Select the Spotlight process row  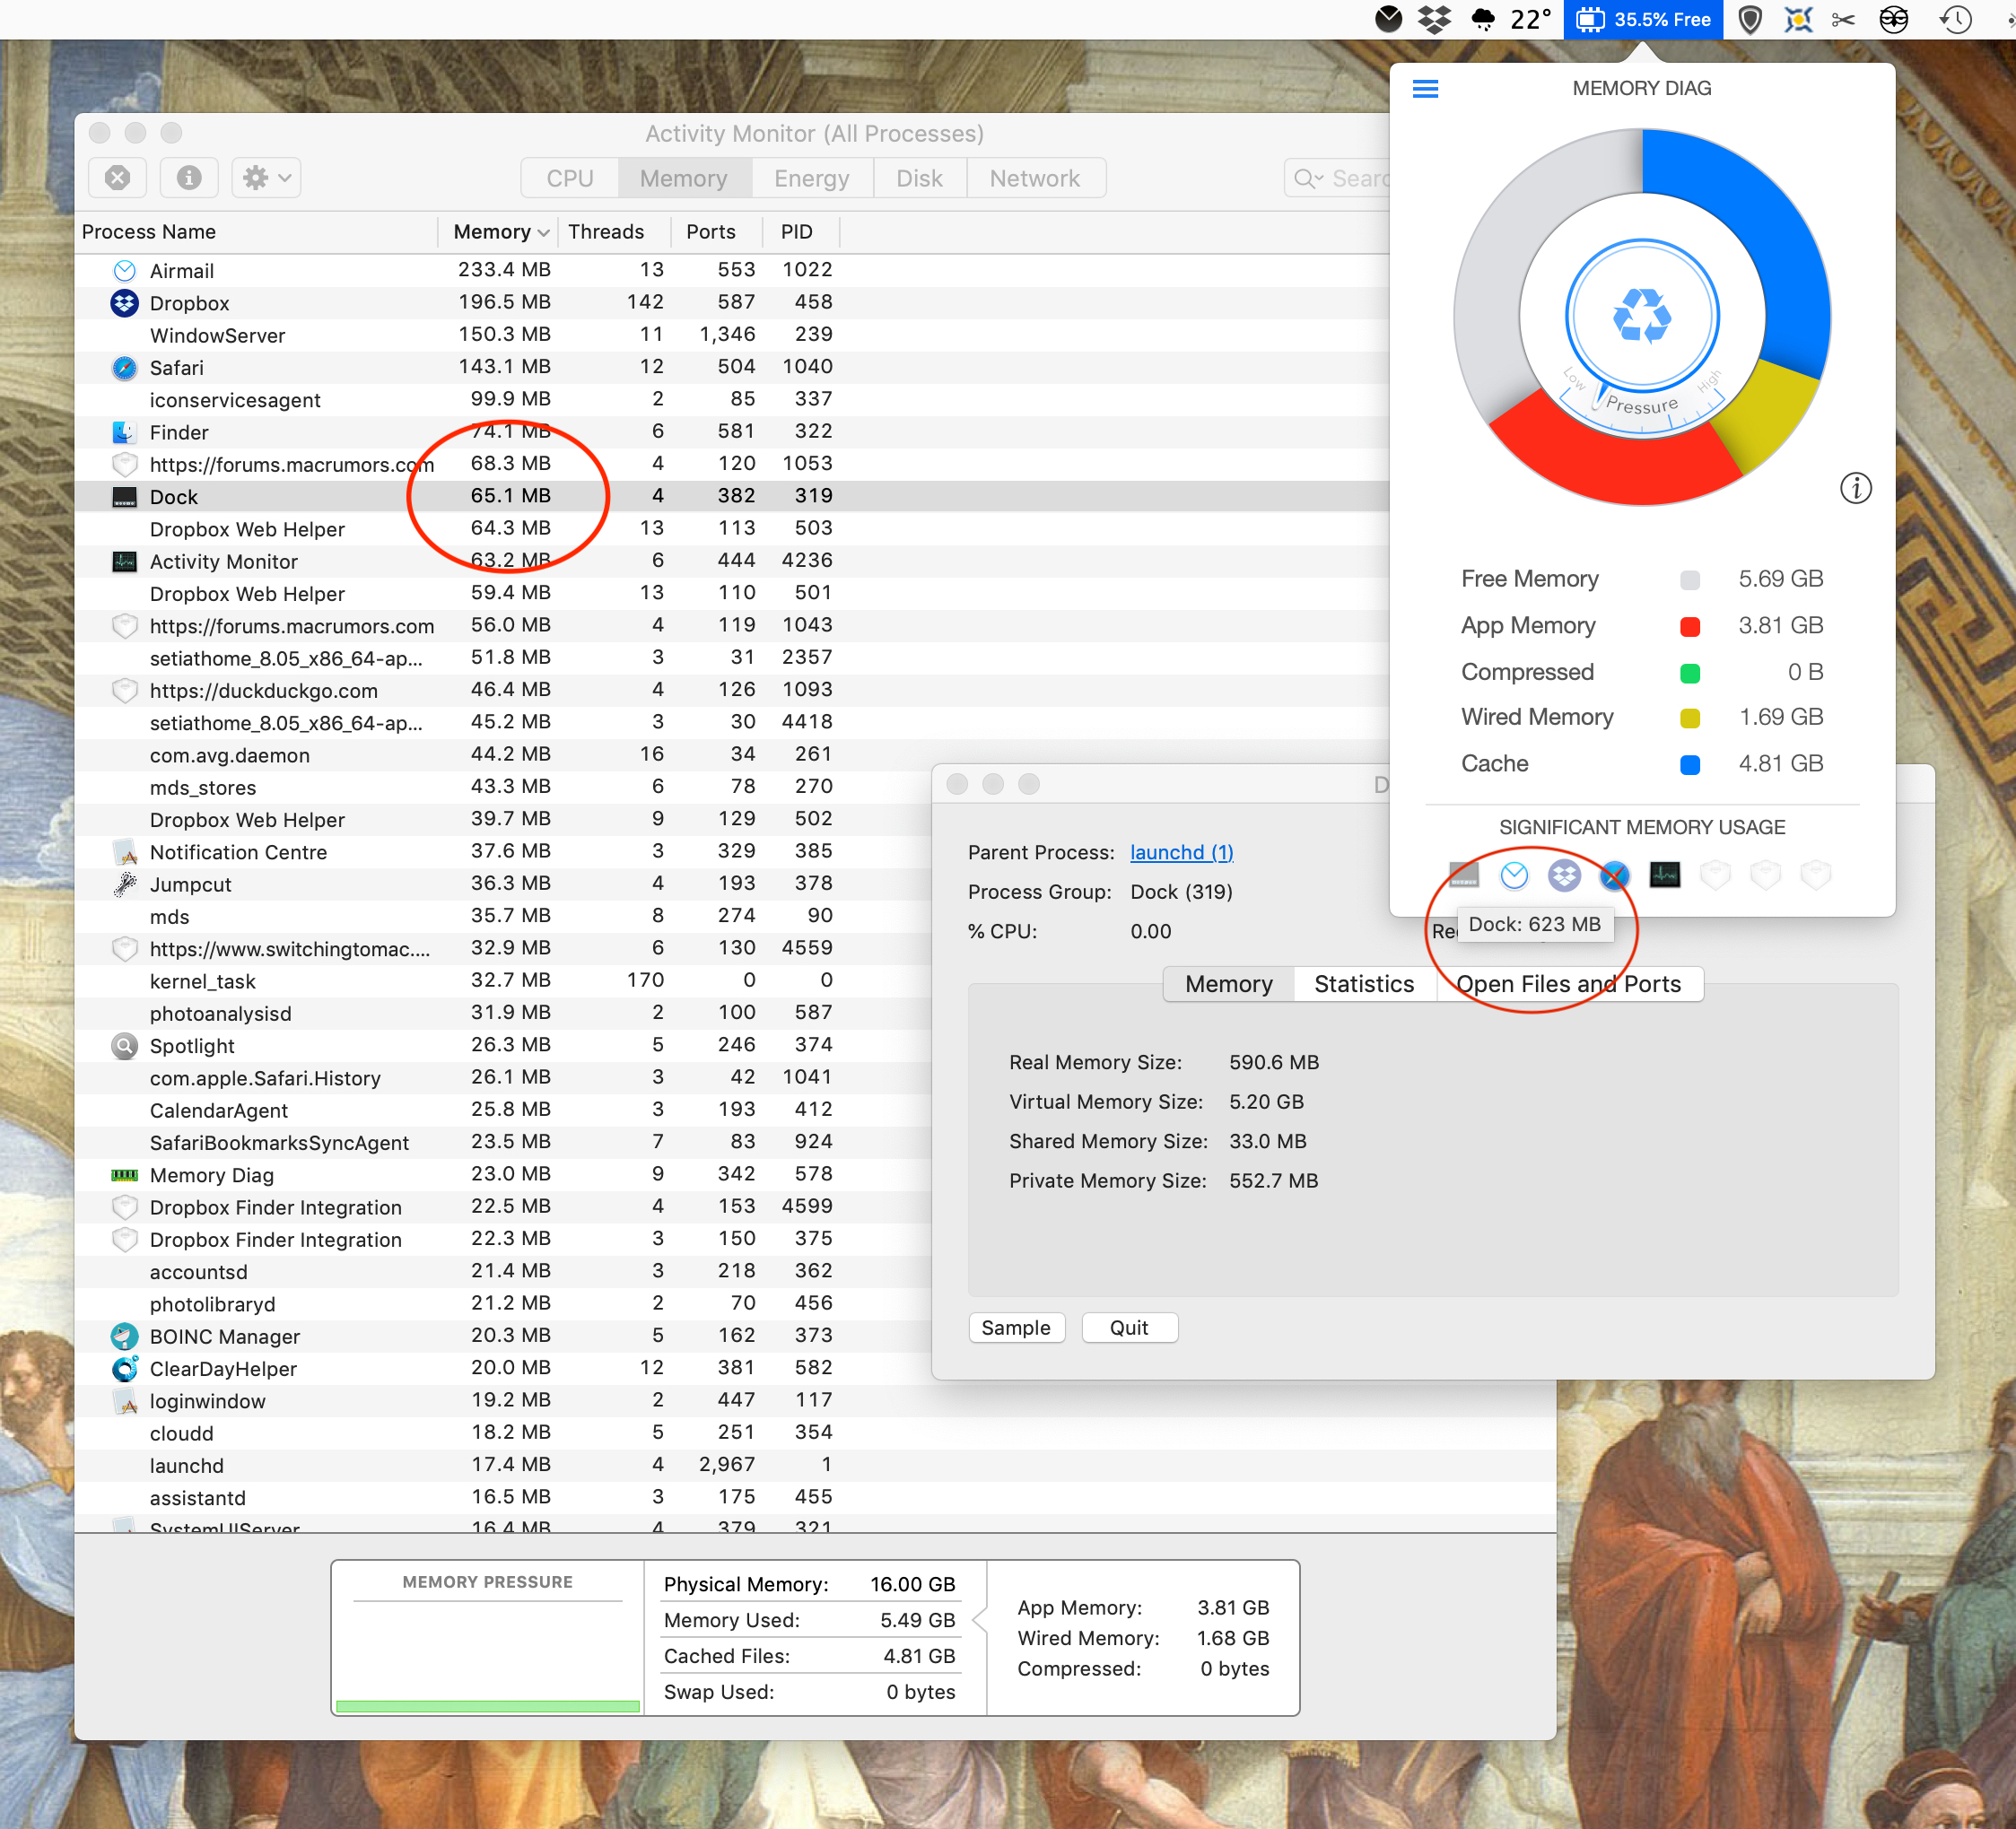[x=504, y=1045]
